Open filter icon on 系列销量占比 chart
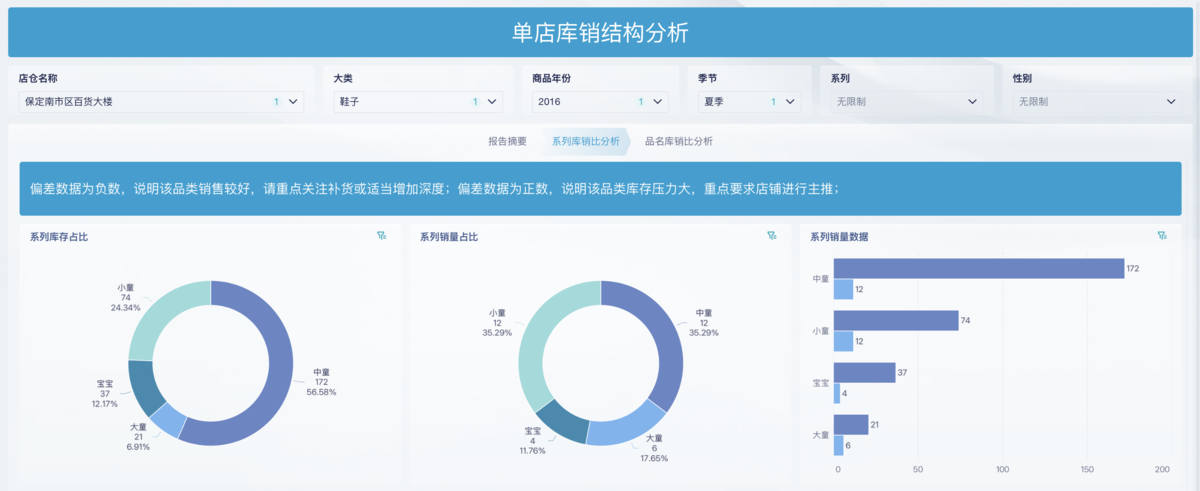This screenshot has width=1200, height=491. pos(771,236)
